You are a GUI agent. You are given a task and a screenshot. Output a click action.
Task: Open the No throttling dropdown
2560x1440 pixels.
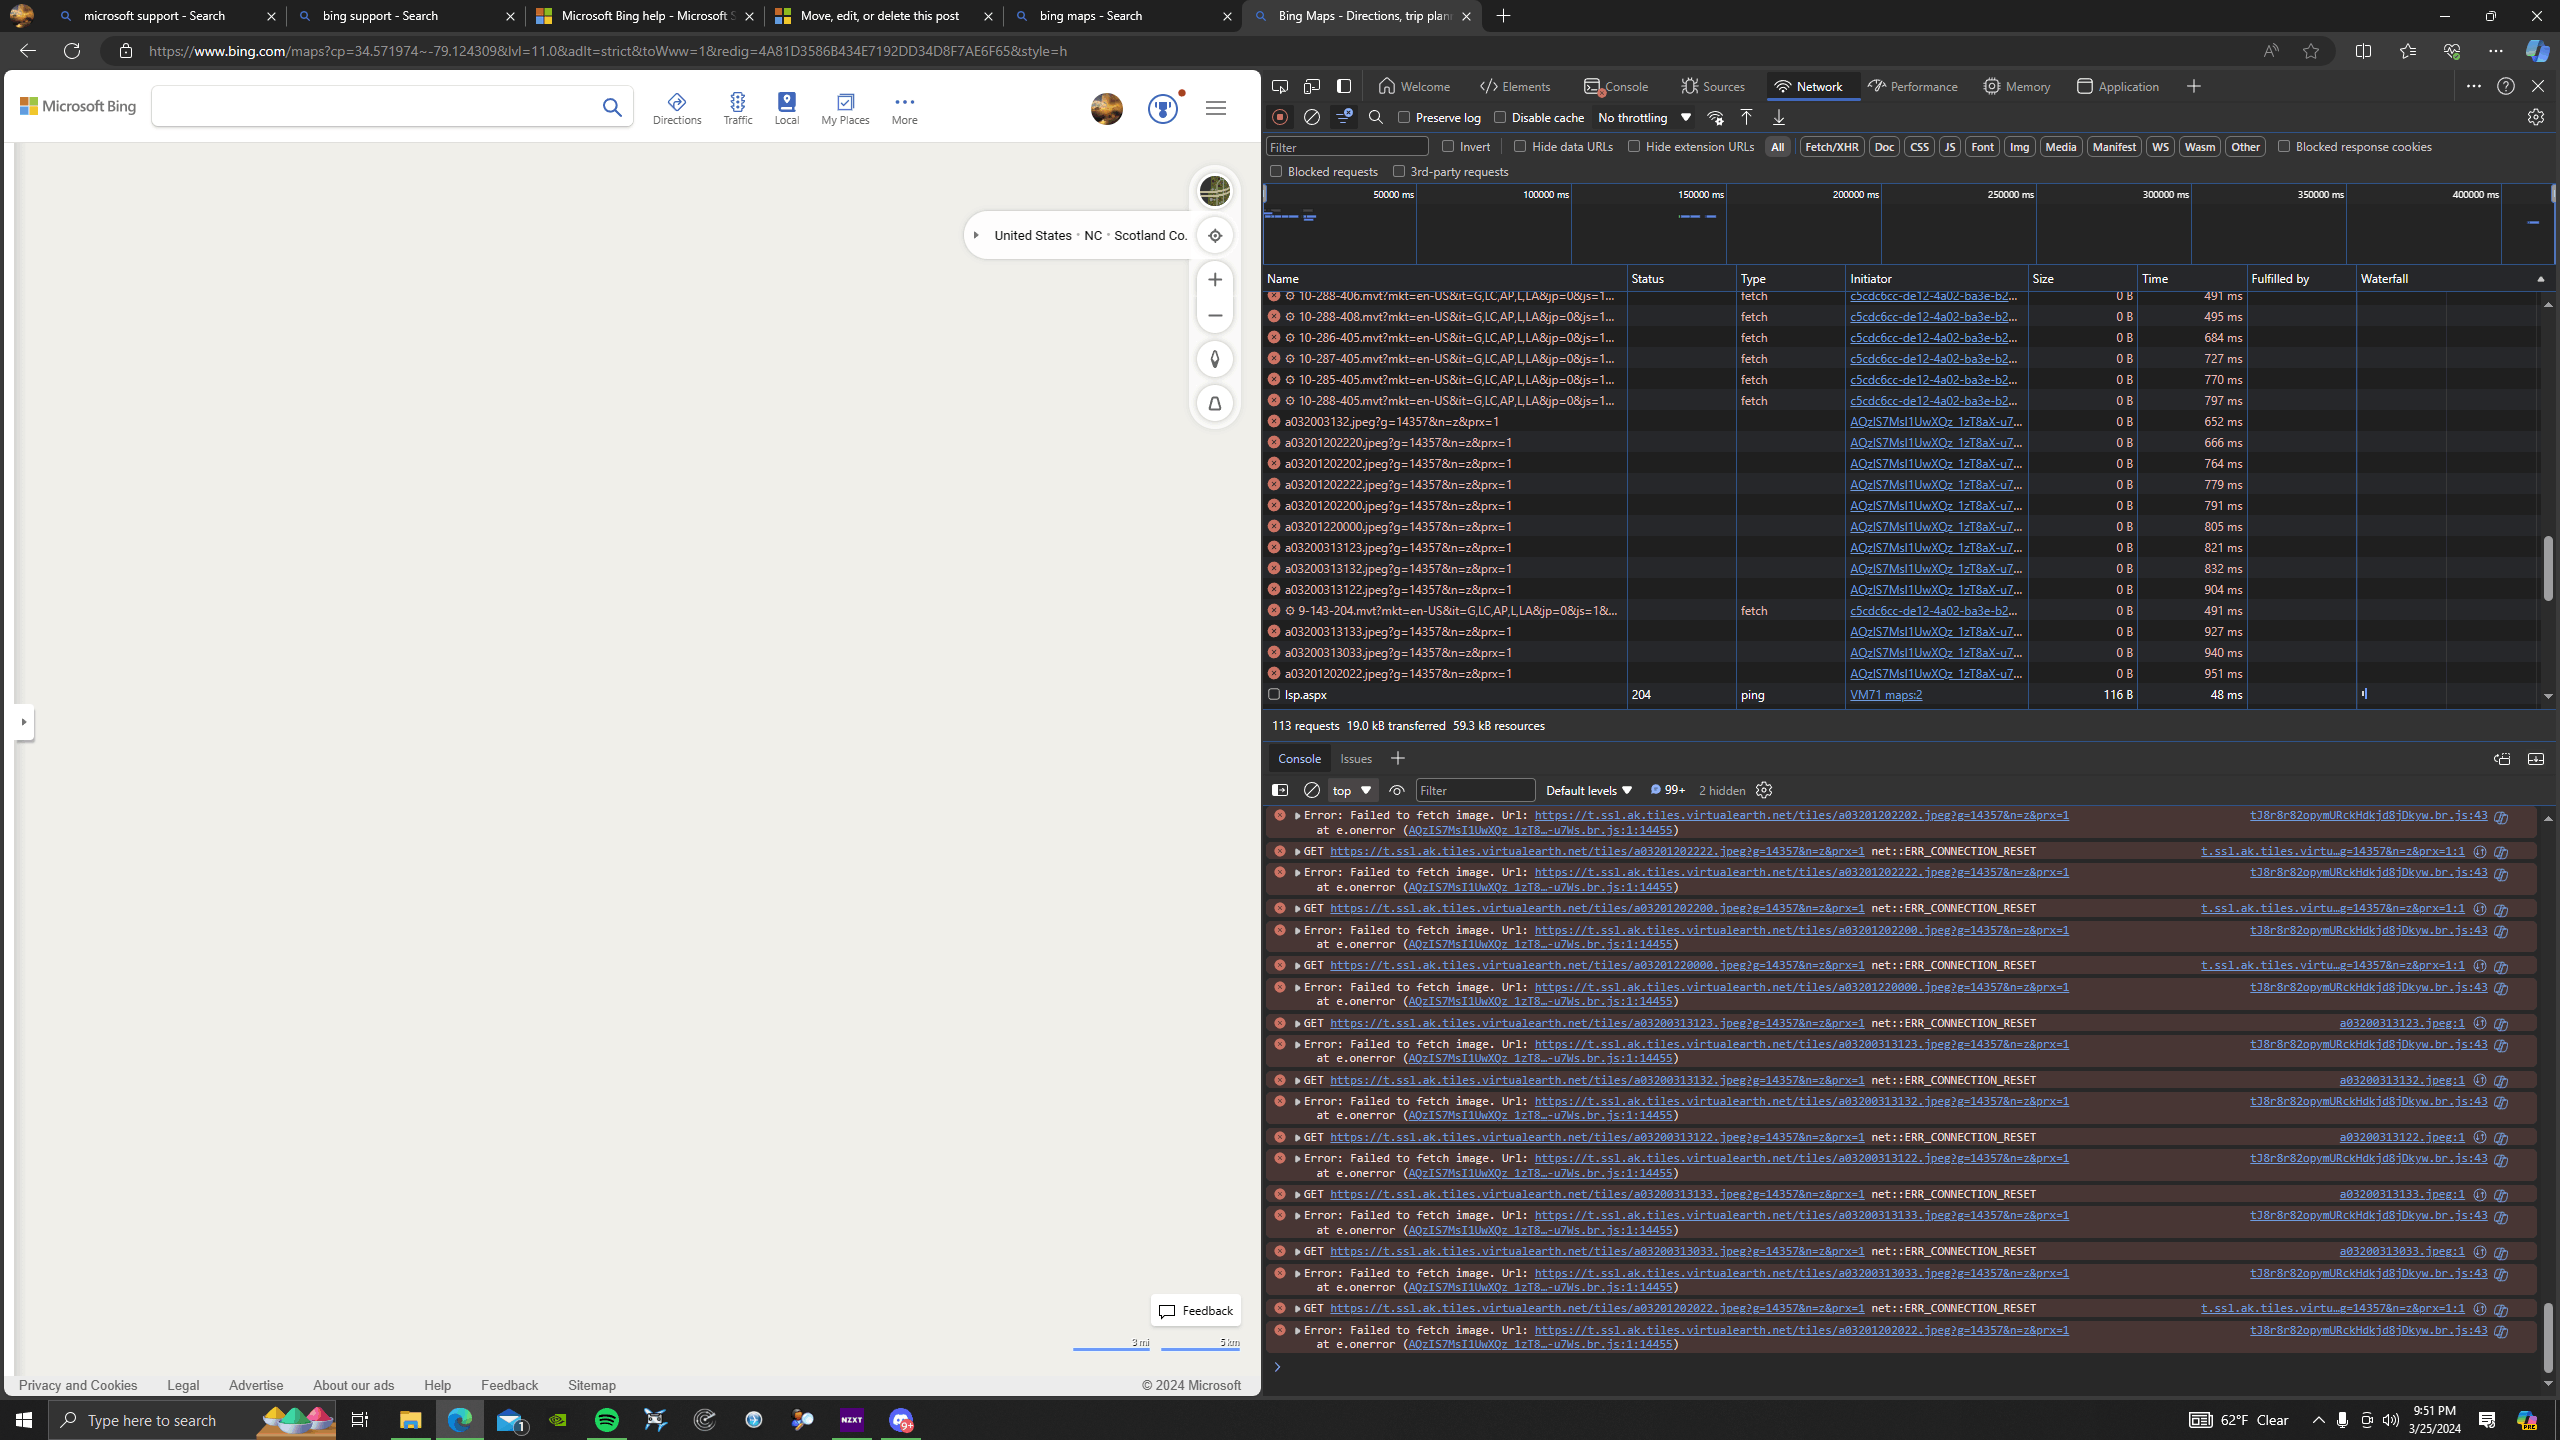pyautogui.click(x=1644, y=117)
